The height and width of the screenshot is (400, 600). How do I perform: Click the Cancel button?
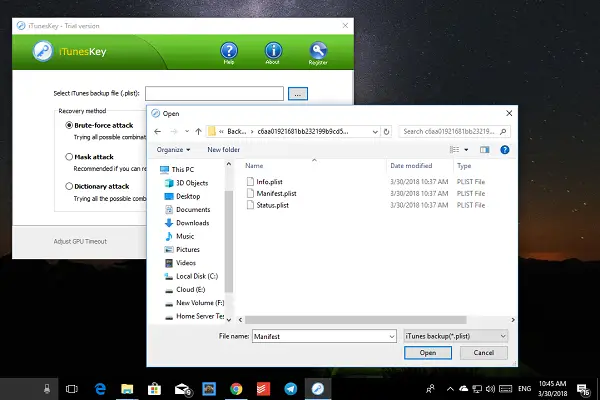484,353
